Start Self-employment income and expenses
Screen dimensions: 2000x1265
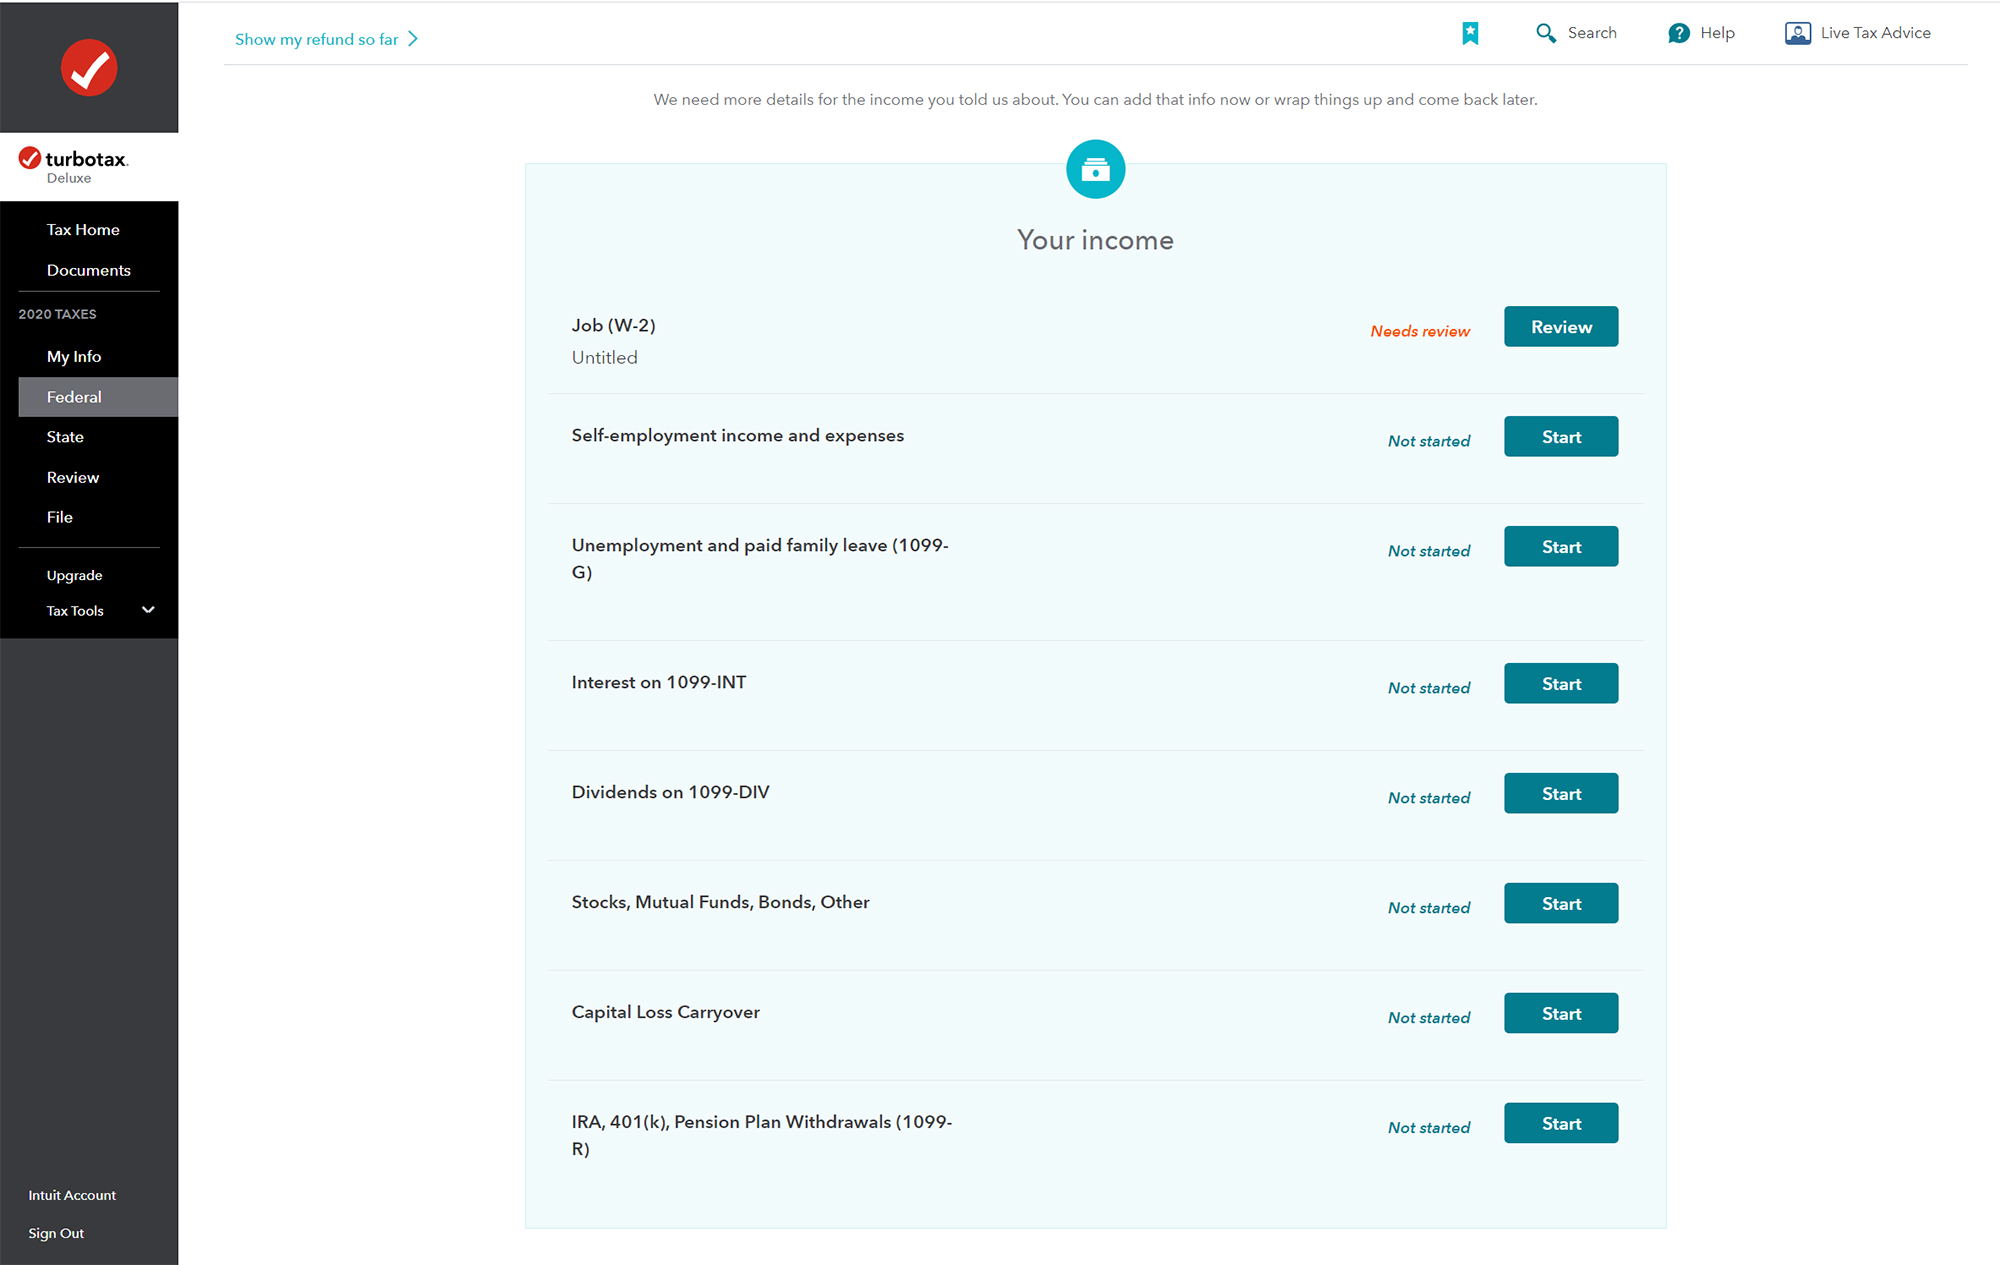pyautogui.click(x=1561, y=436)
